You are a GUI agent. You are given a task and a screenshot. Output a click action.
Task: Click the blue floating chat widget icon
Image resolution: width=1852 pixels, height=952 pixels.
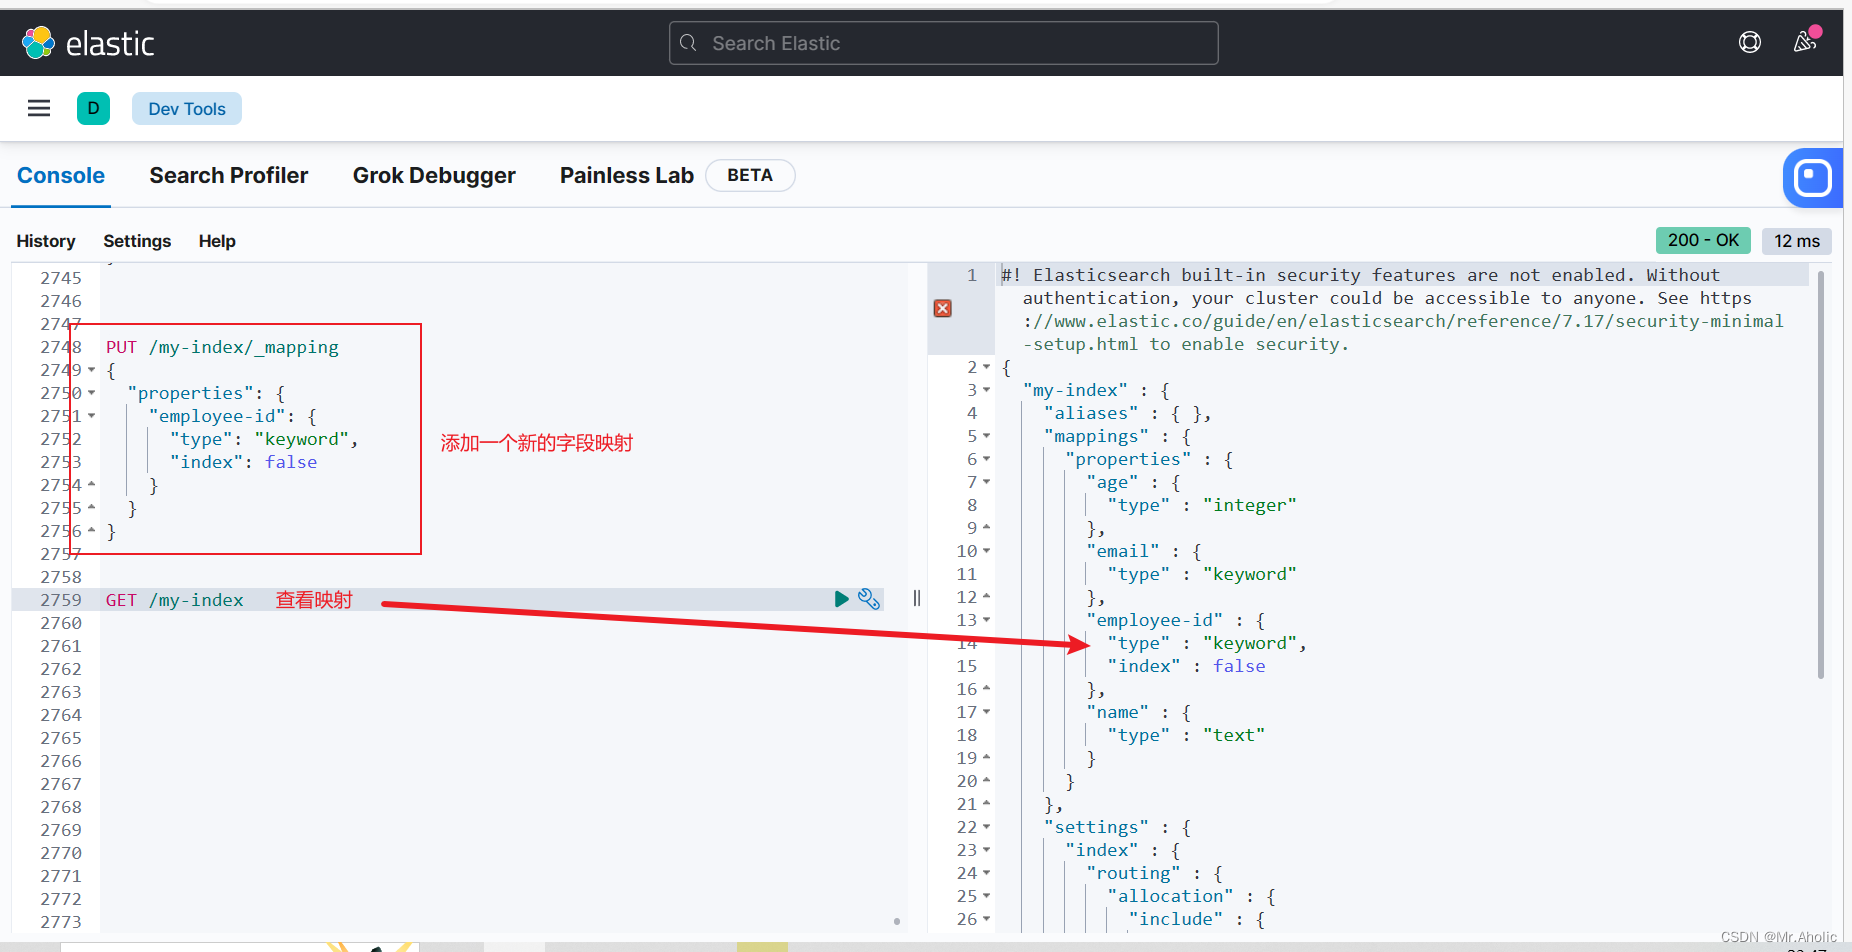click(x=1812, y=178)
